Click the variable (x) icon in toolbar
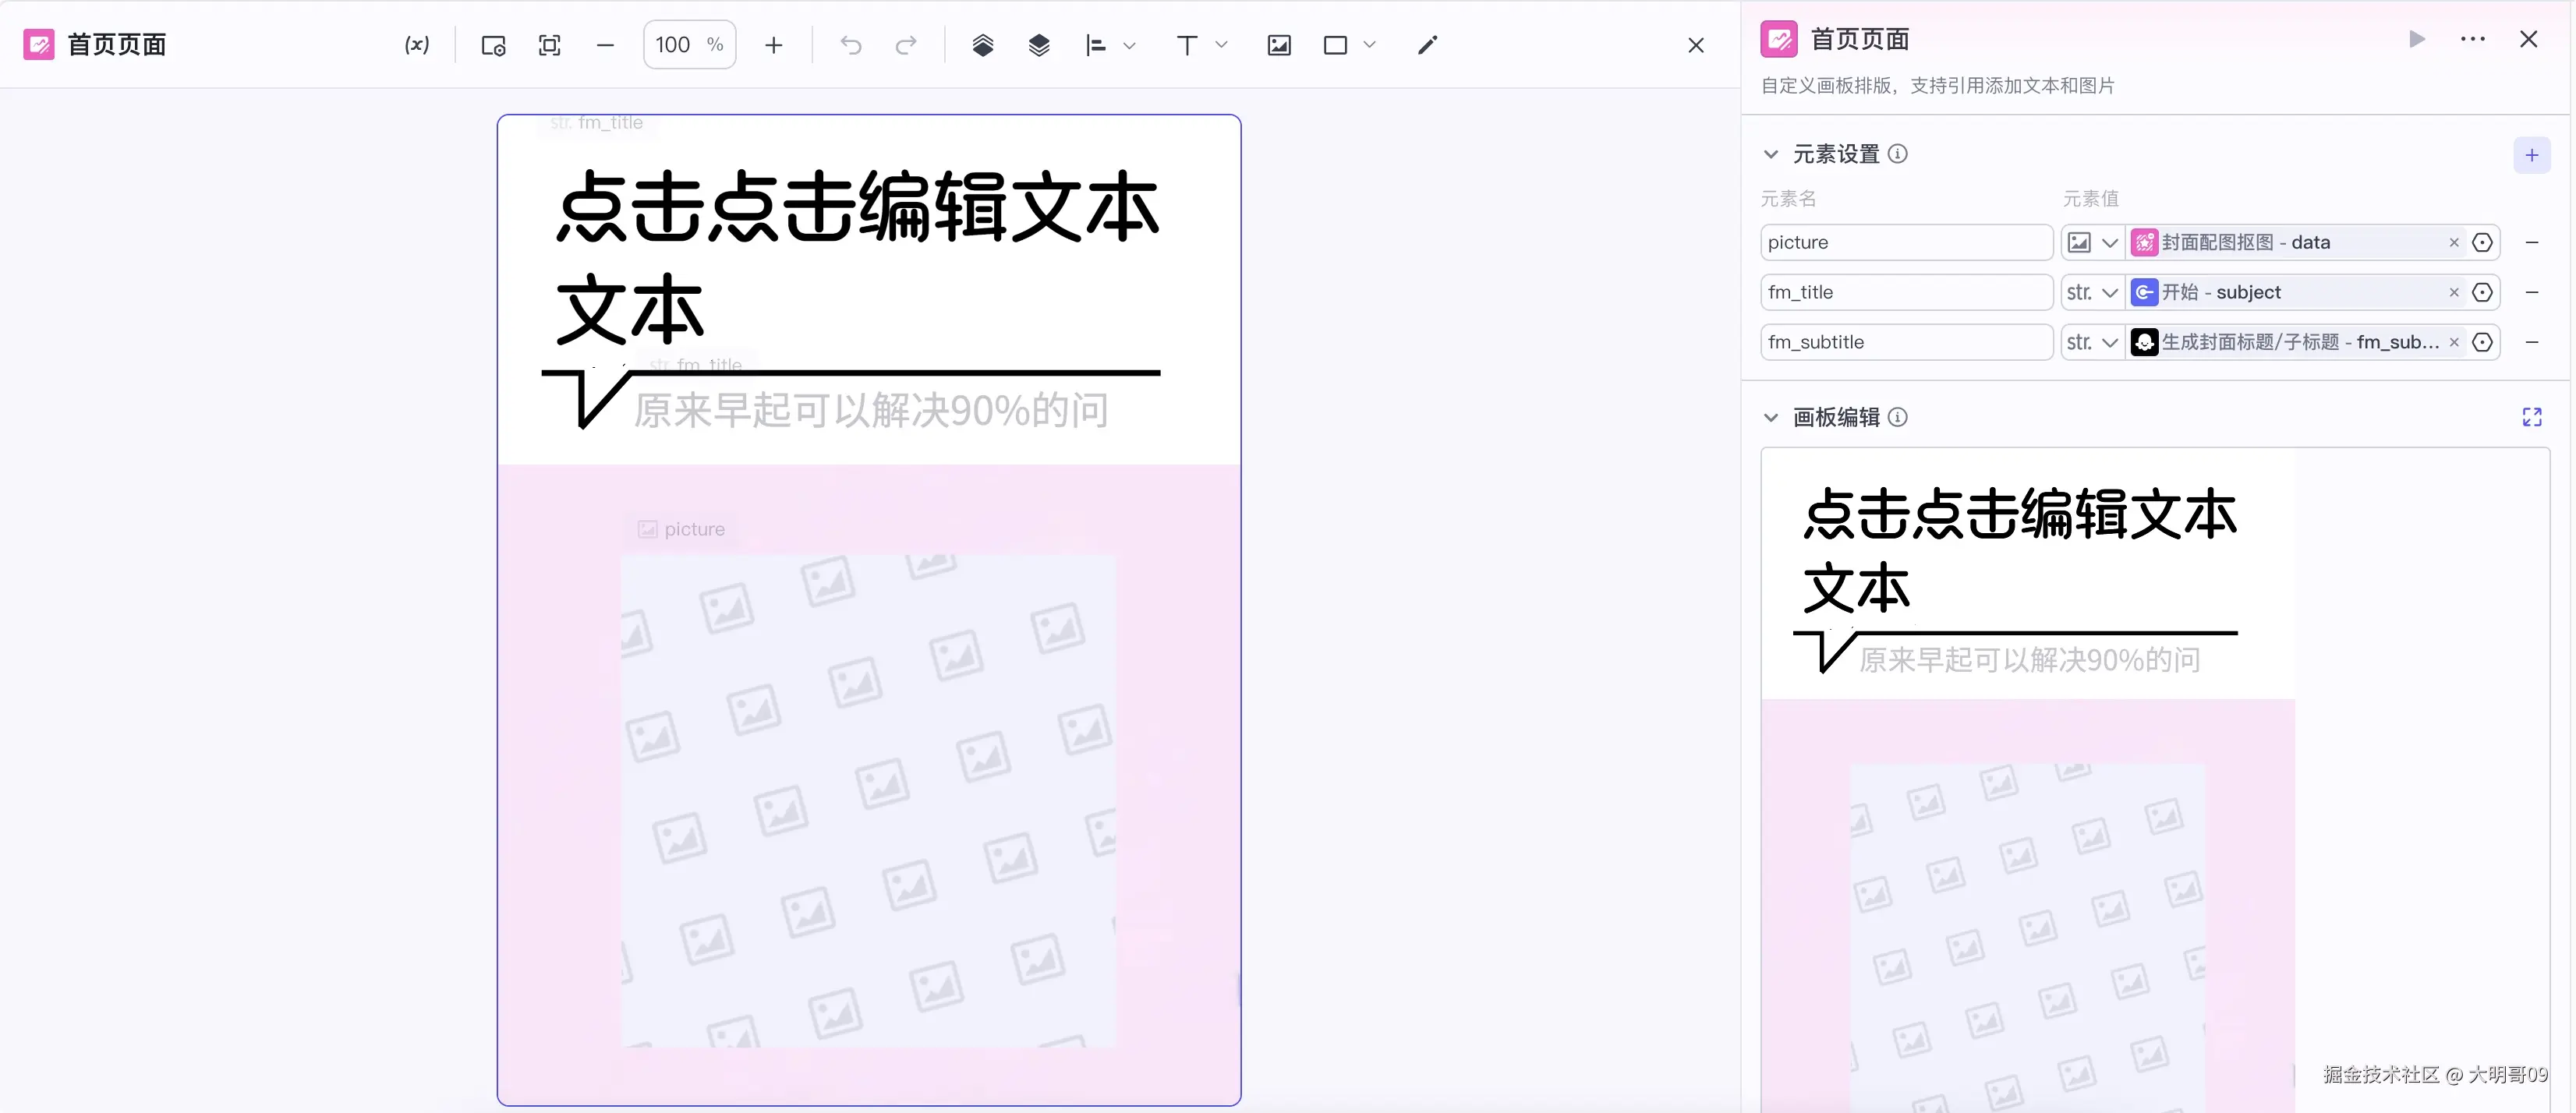 coord(417,45)
